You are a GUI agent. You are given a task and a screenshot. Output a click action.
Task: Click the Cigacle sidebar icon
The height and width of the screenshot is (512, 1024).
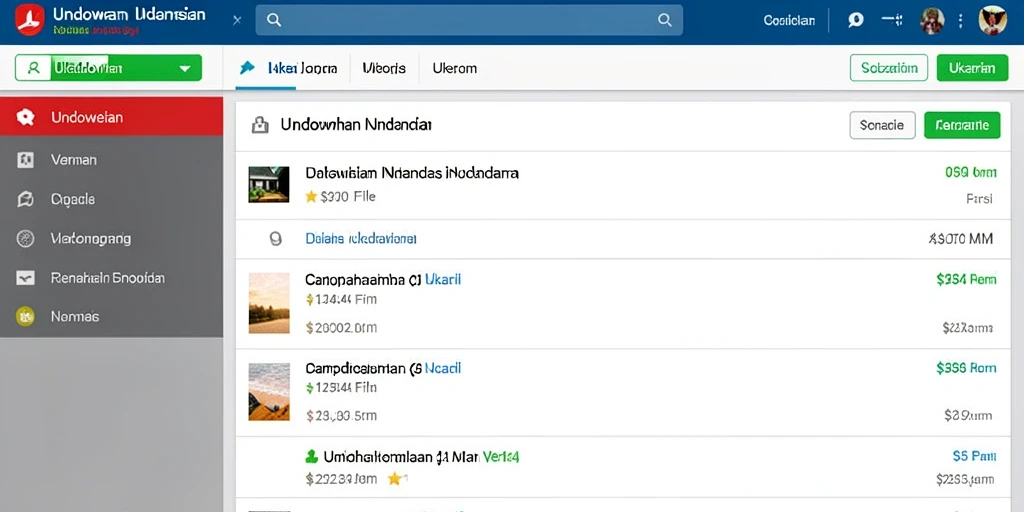point(25,200)
